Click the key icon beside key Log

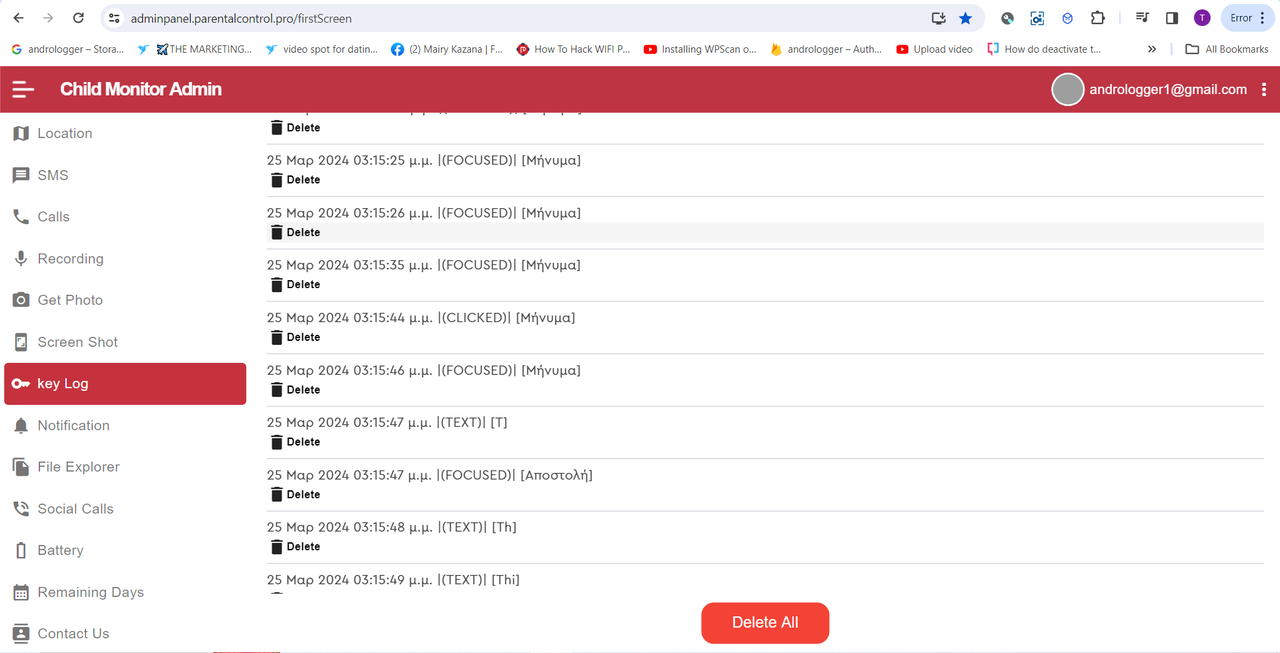point(21,384)
